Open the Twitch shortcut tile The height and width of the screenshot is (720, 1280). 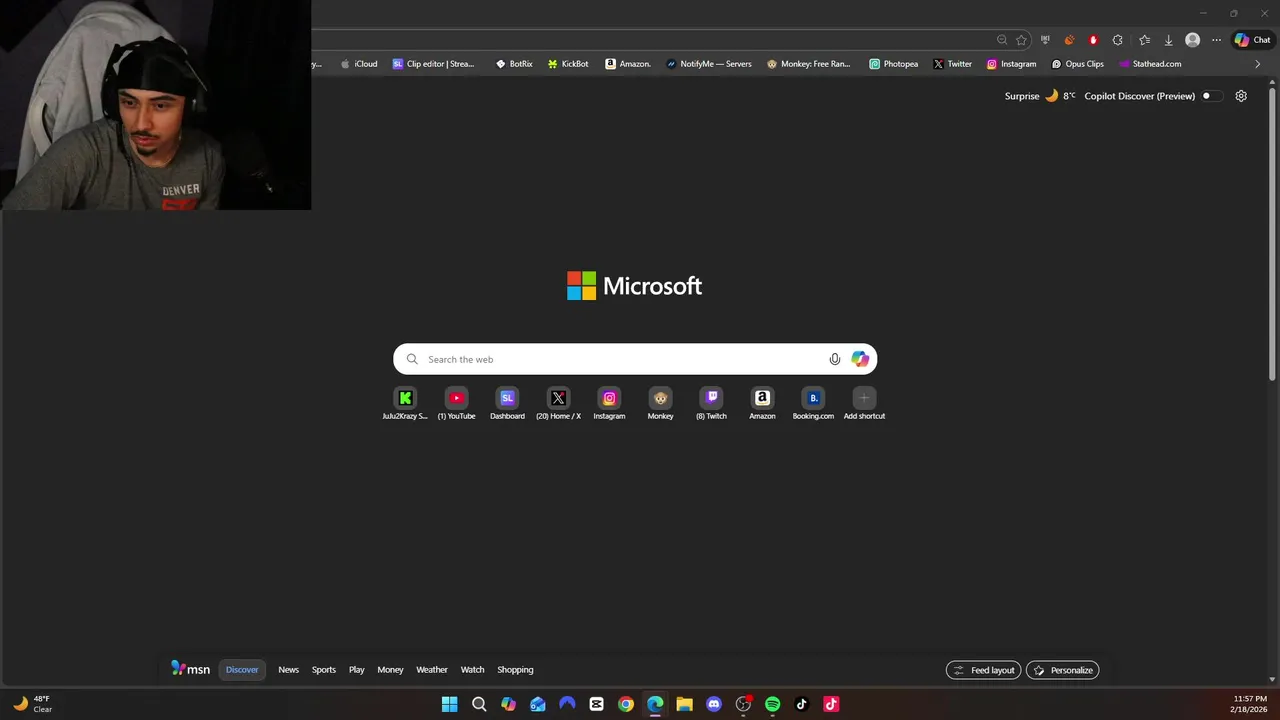pos(711,404)
